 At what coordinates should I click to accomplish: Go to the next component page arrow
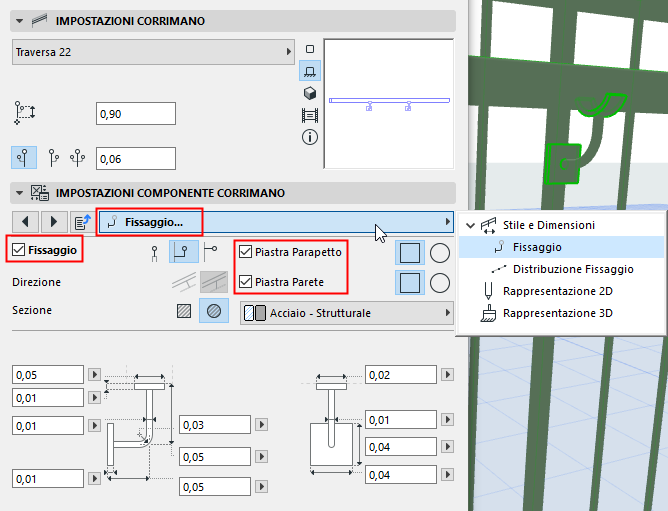(x=54, y=222)
